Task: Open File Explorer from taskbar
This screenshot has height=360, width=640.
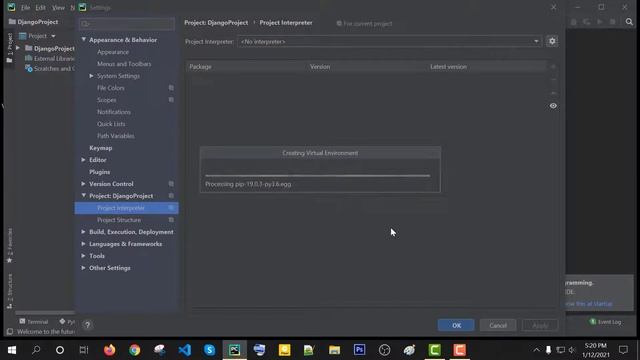Action: (335, 350)
